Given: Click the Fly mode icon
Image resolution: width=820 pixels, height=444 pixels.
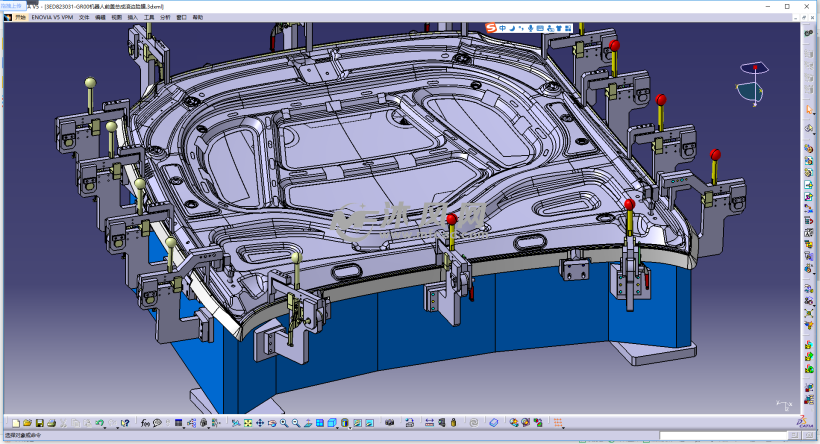Looking at the screenshot, I should click(236, 423).
